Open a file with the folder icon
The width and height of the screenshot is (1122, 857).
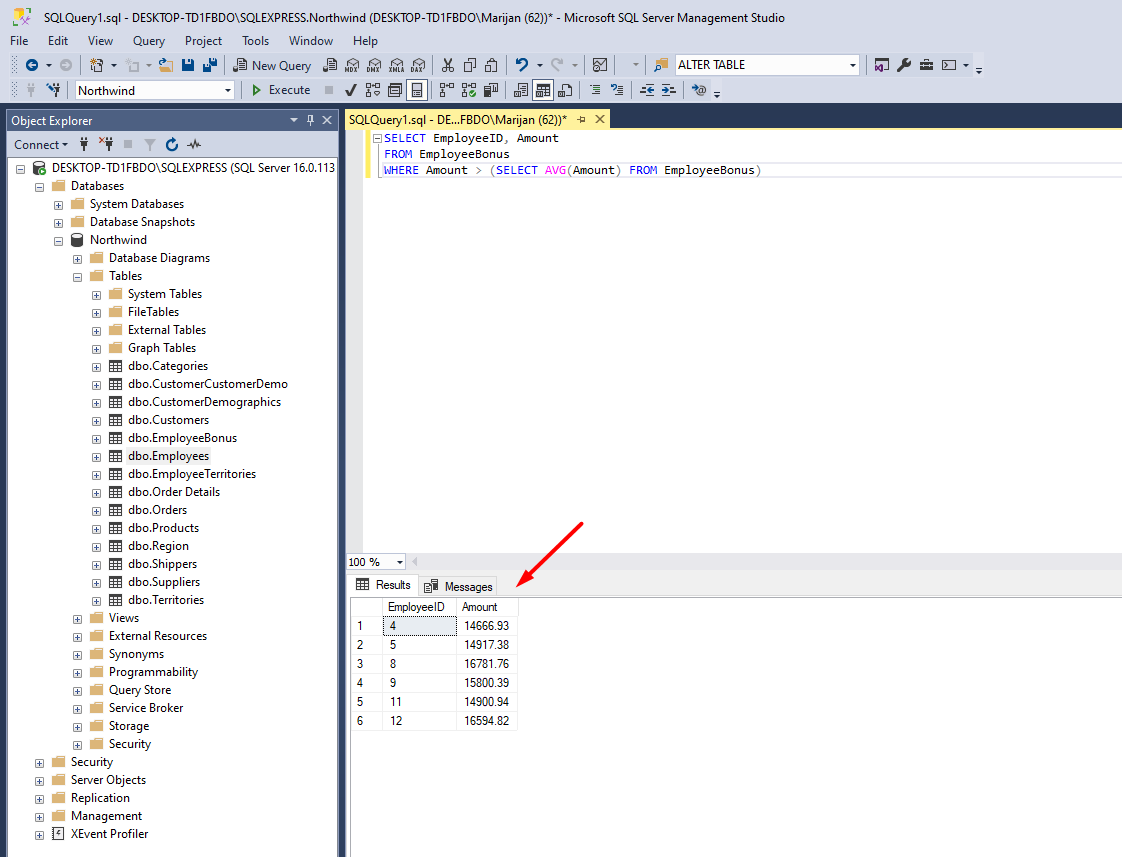[x=165, y=65]
